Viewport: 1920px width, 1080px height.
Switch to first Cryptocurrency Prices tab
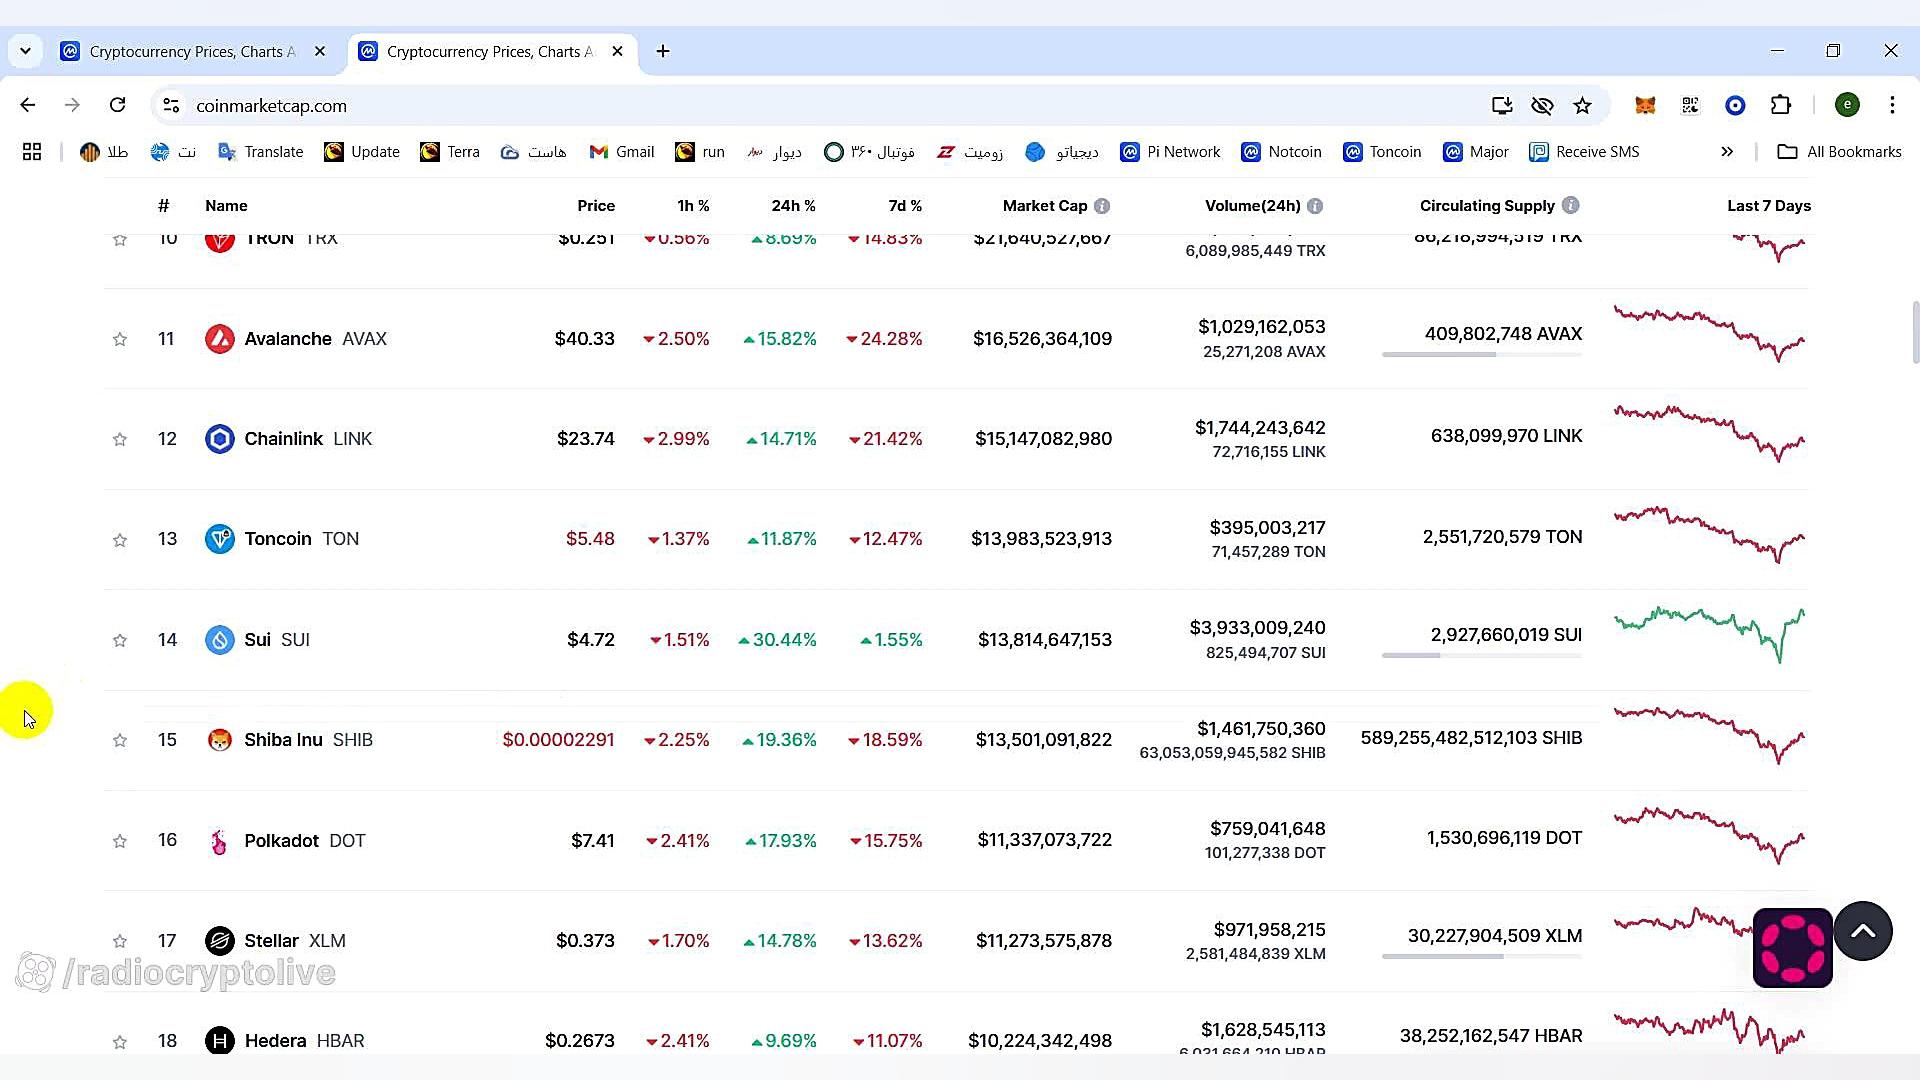tap(193, 51)
